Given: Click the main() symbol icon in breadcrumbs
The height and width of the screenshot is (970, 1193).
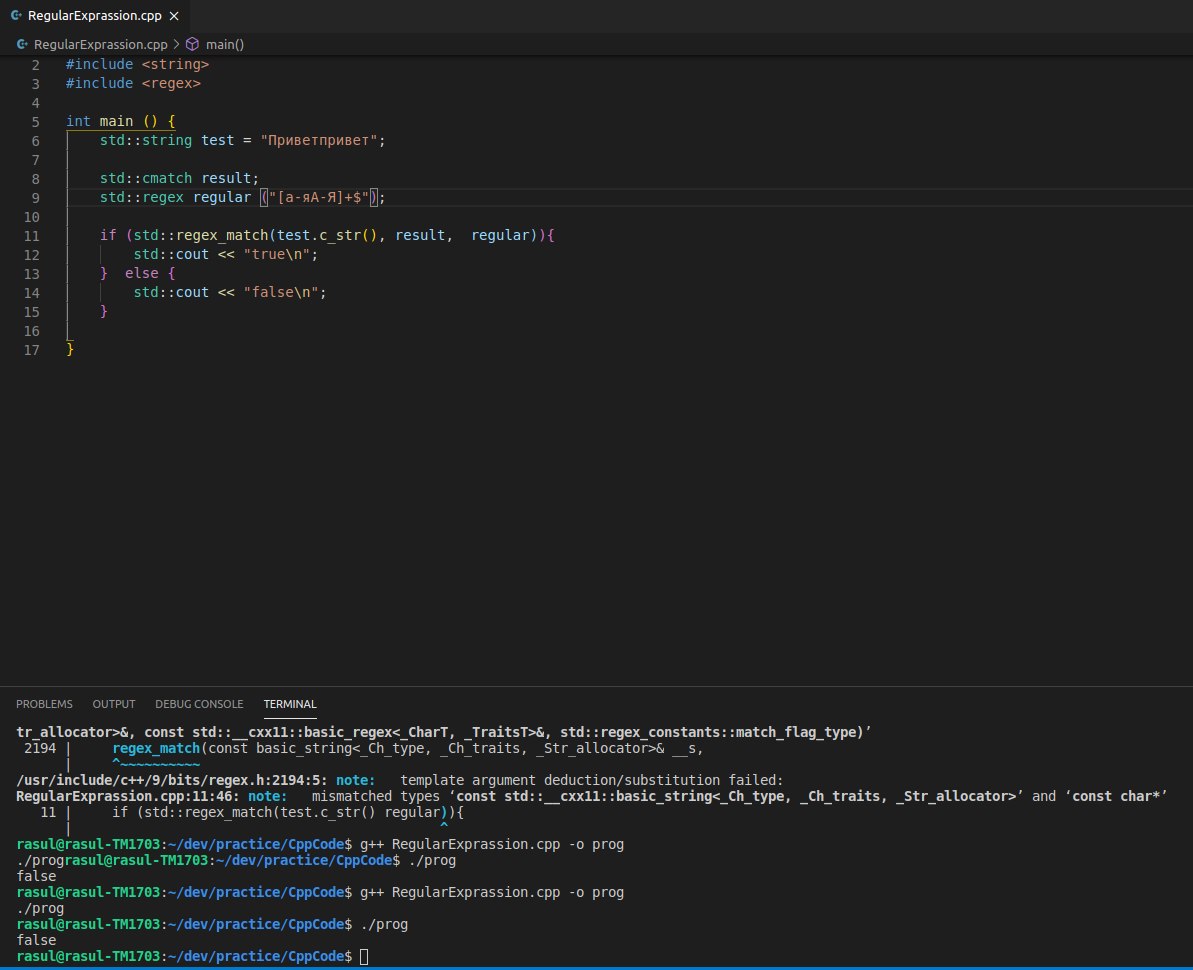Looking at the screenshot, I should (193, 44).
